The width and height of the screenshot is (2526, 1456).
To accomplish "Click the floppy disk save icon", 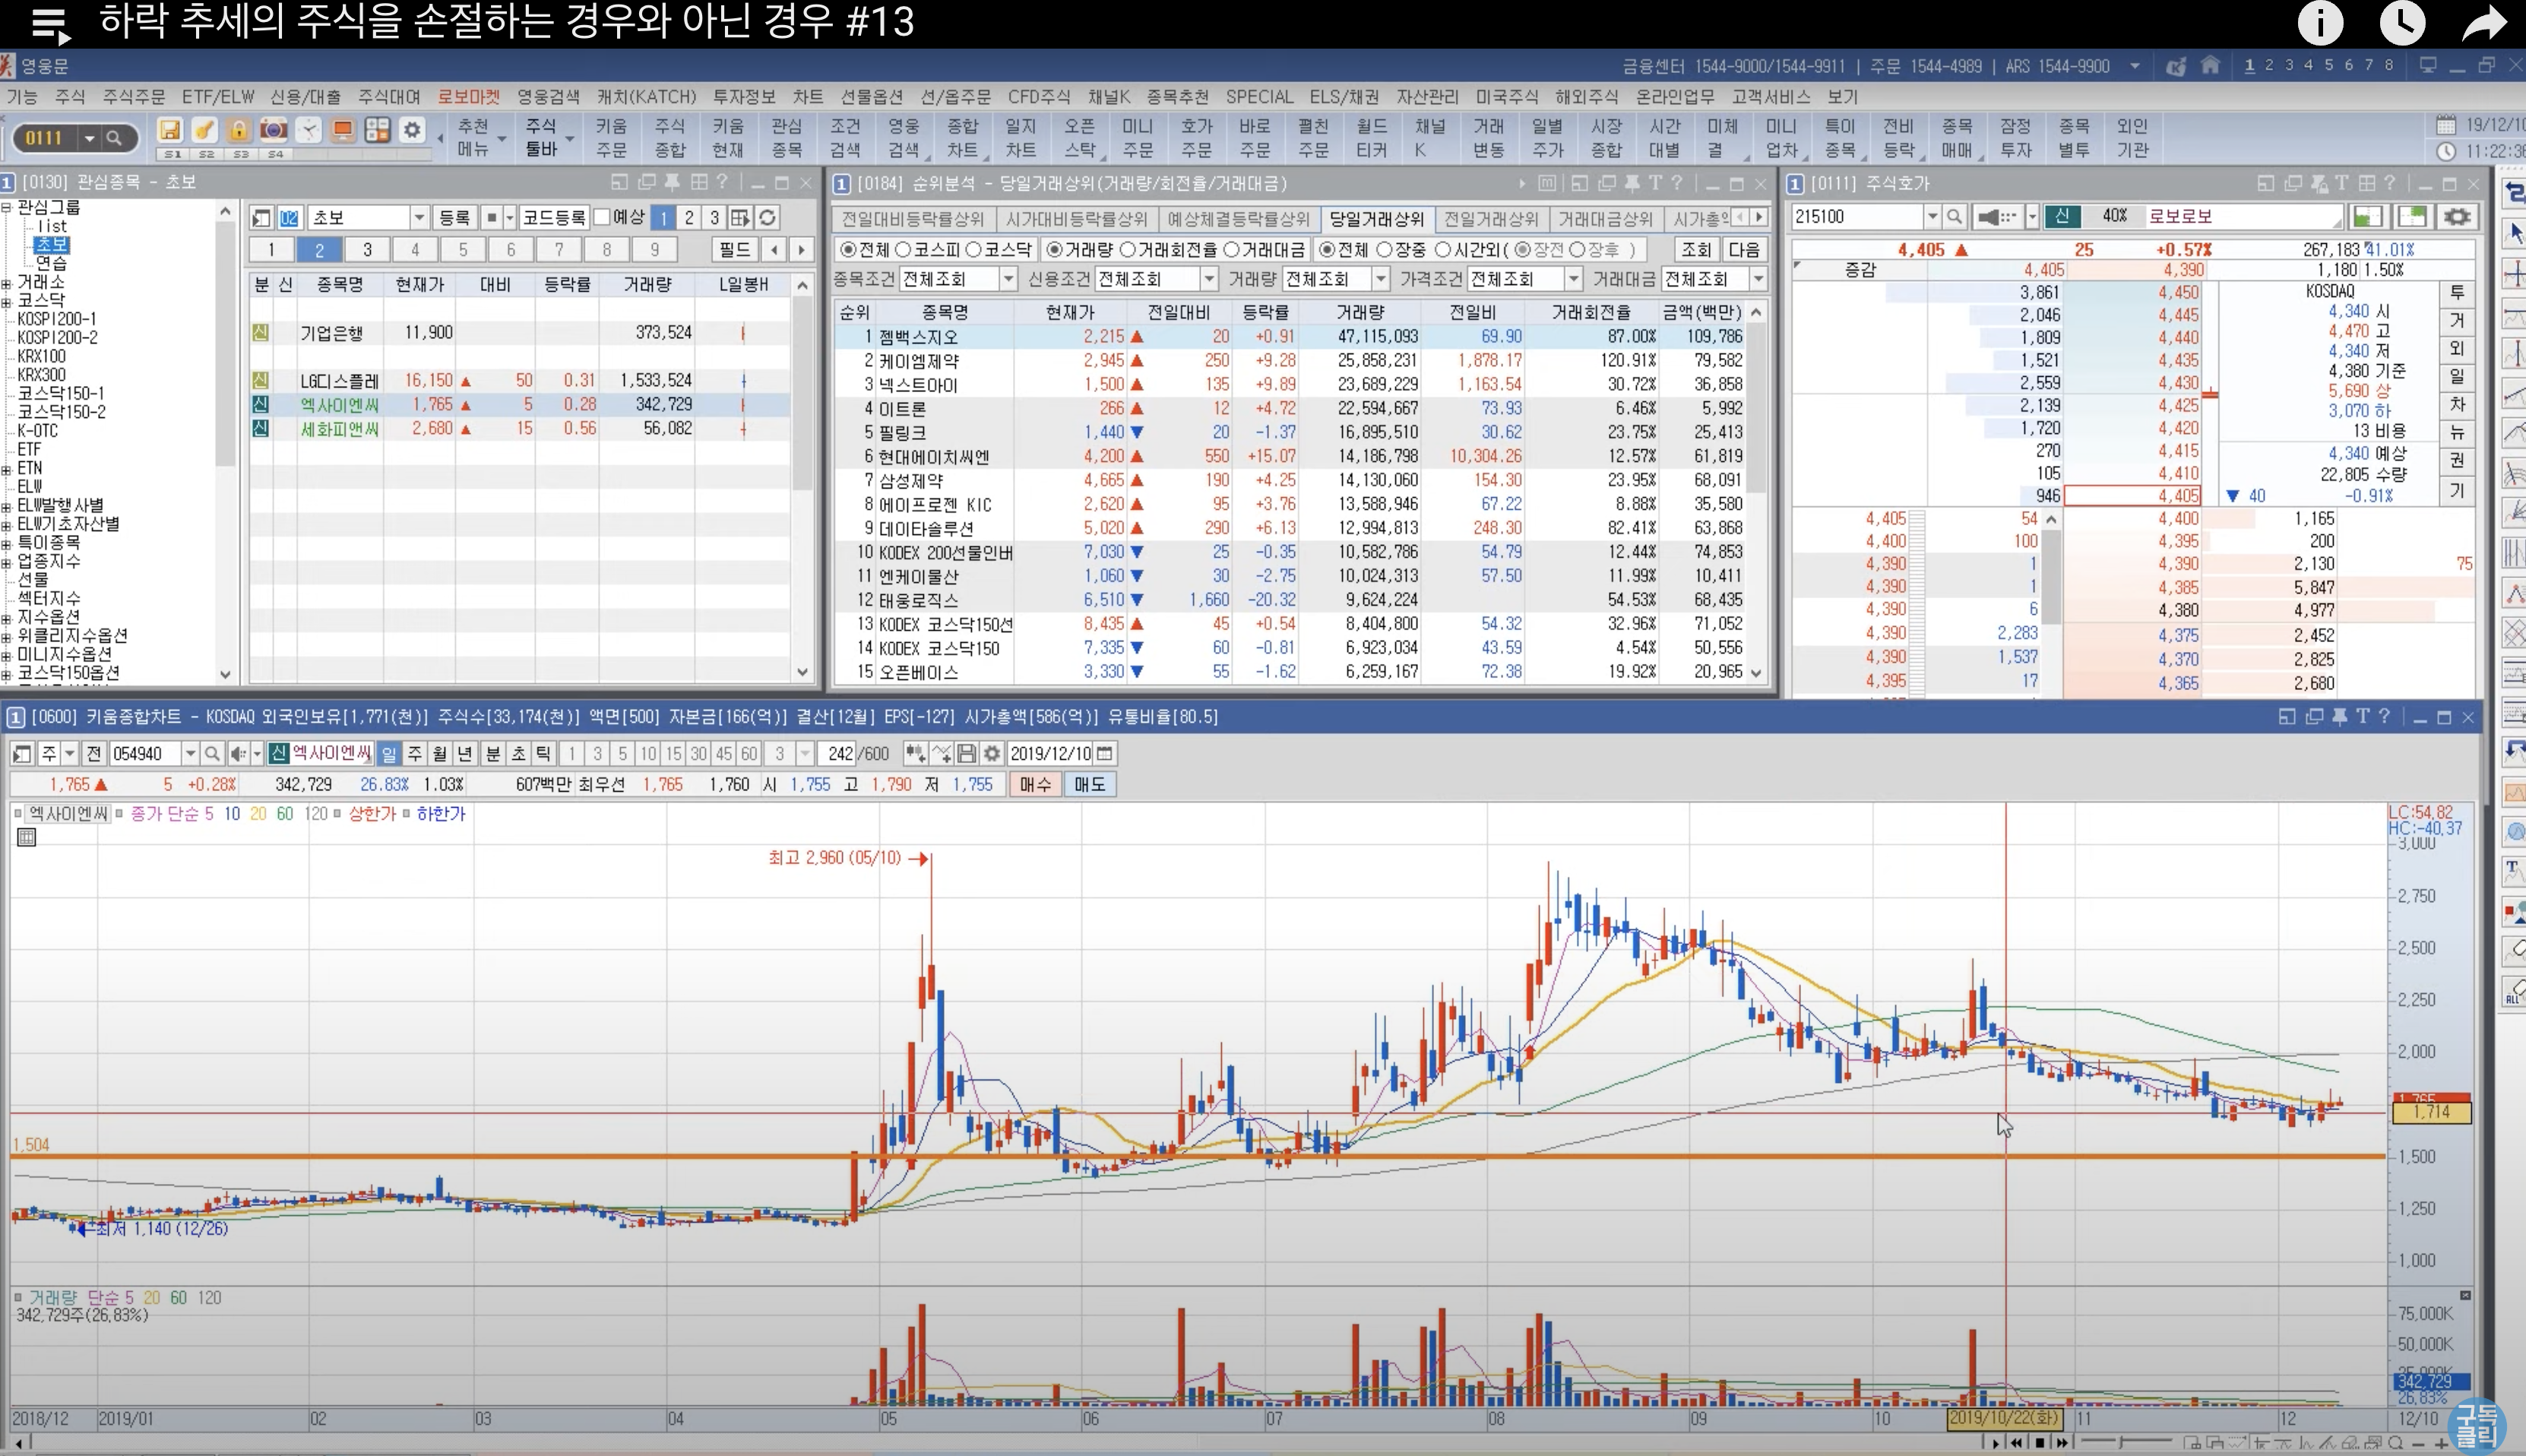I will [170, 131].
